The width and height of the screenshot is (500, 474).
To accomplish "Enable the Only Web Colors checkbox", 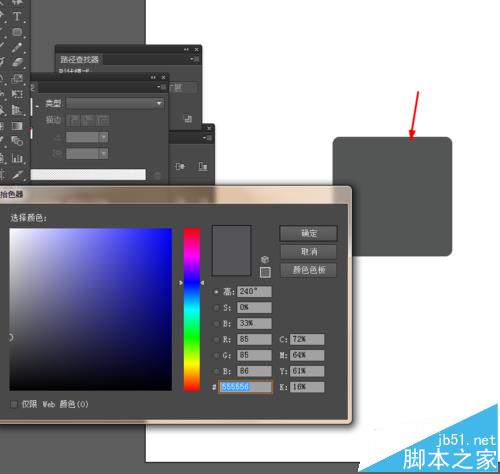I will [14, 404].
